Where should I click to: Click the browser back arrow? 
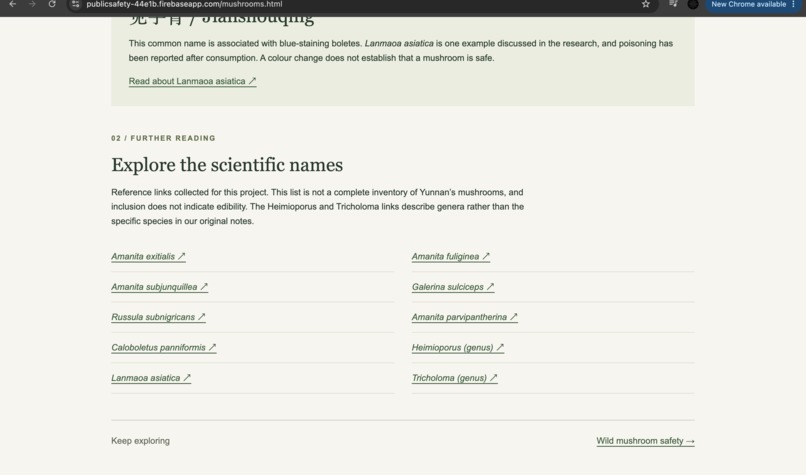pos(13,4)
